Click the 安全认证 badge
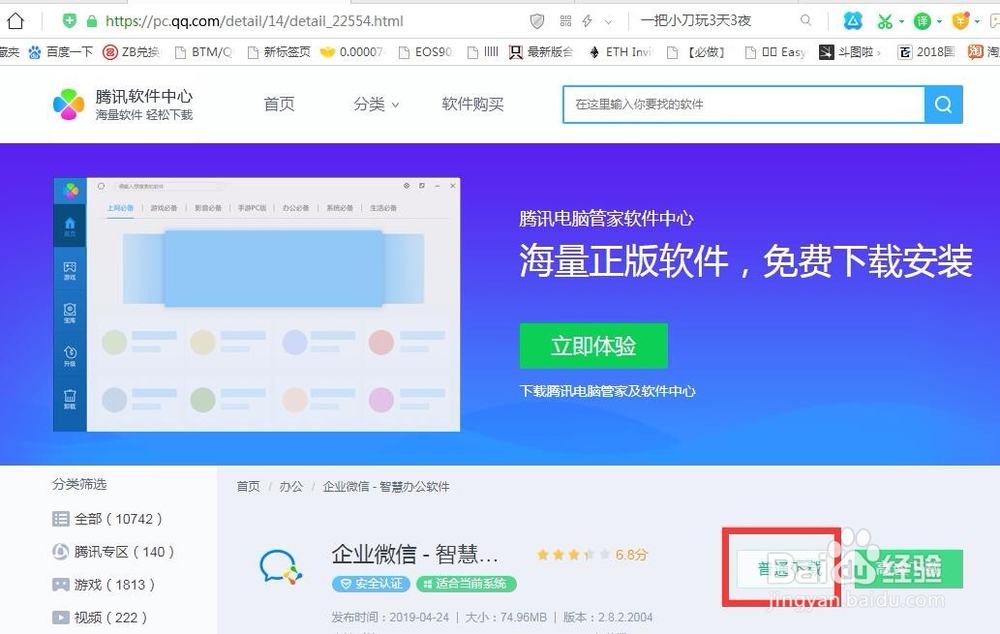This screenshot has width=1000, height=634. tap(372, 584)
